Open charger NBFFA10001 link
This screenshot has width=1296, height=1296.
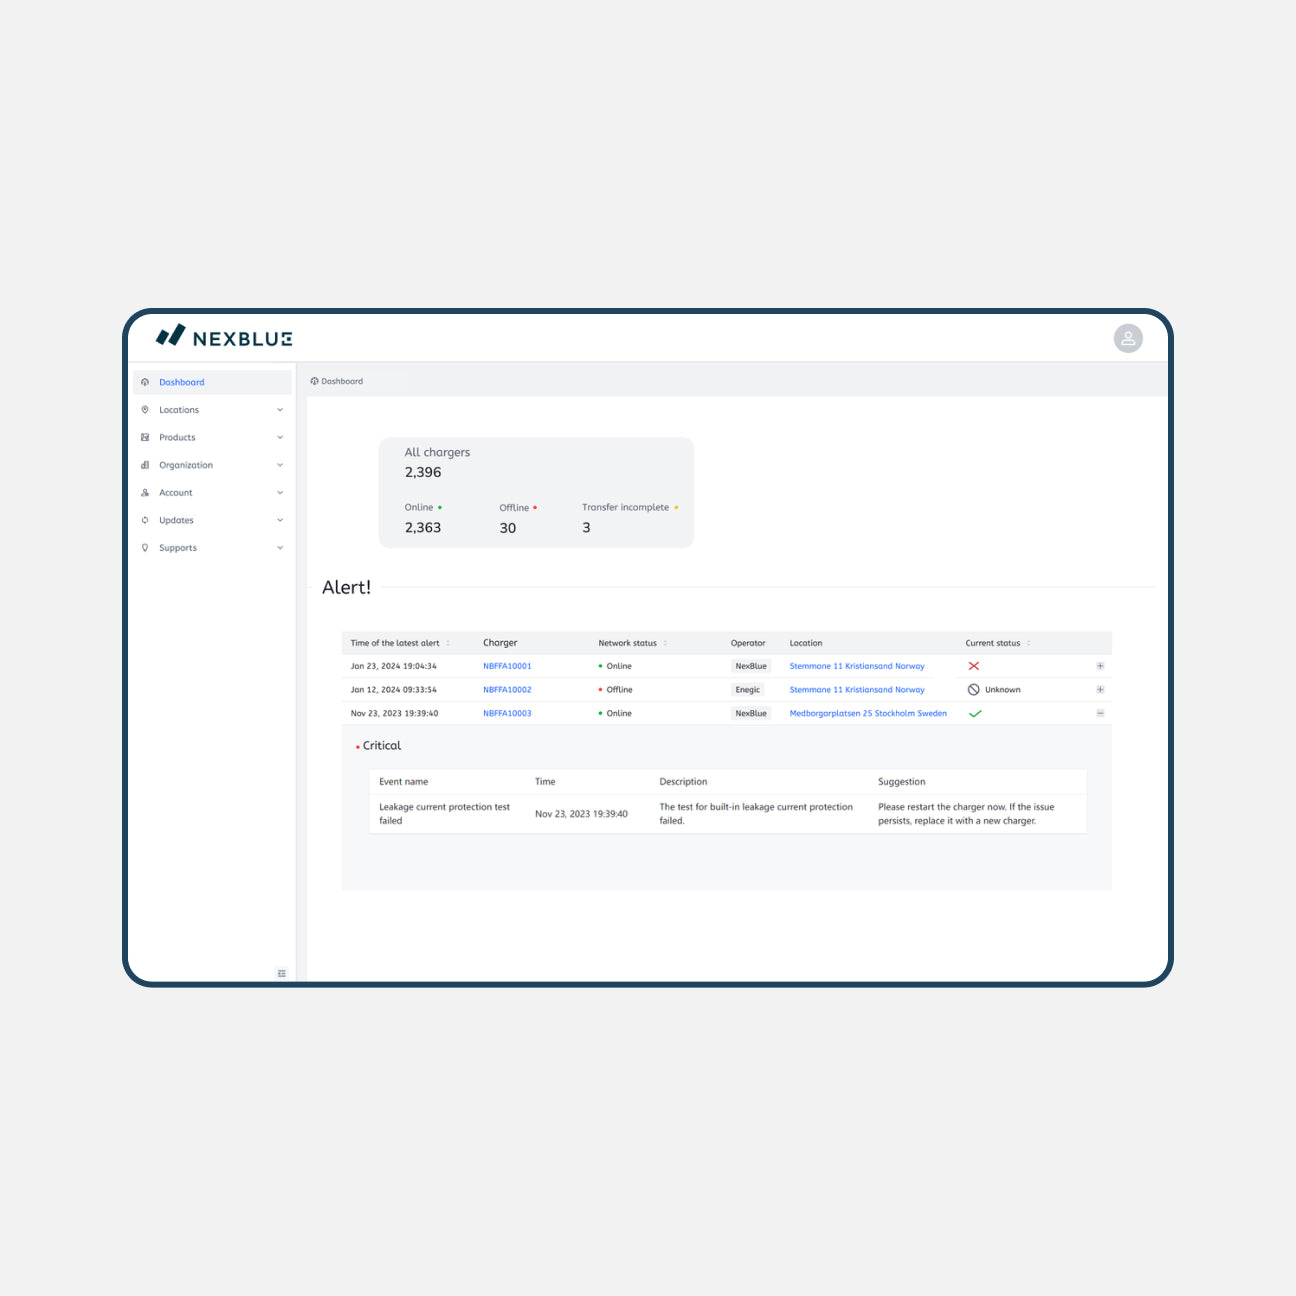507,666
